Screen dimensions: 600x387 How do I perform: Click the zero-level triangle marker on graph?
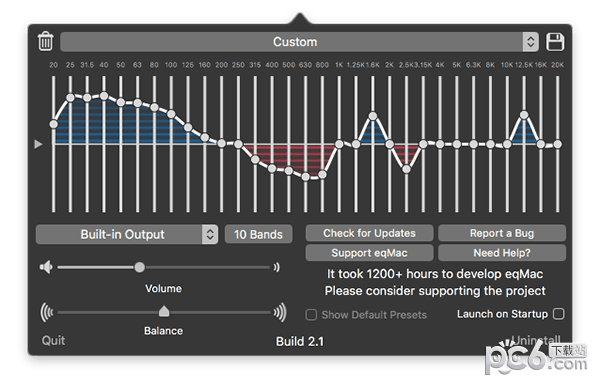(38, 144)
